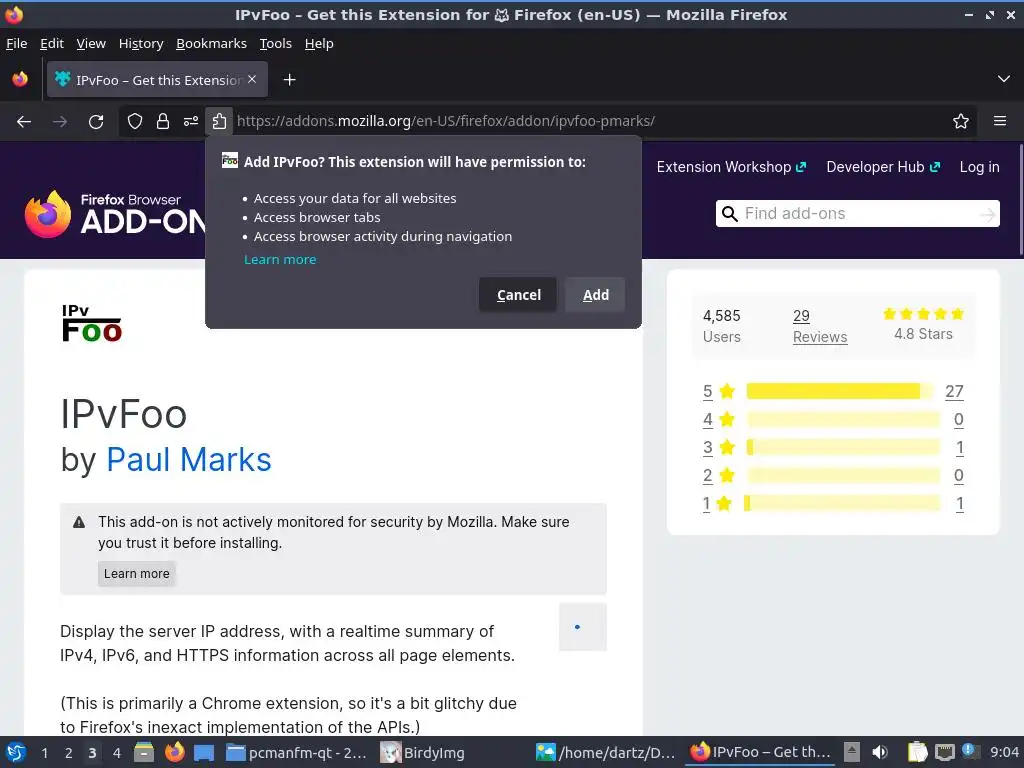
Task: Confirm adding IPvFoo with Add button
Action: coord(596,295)
